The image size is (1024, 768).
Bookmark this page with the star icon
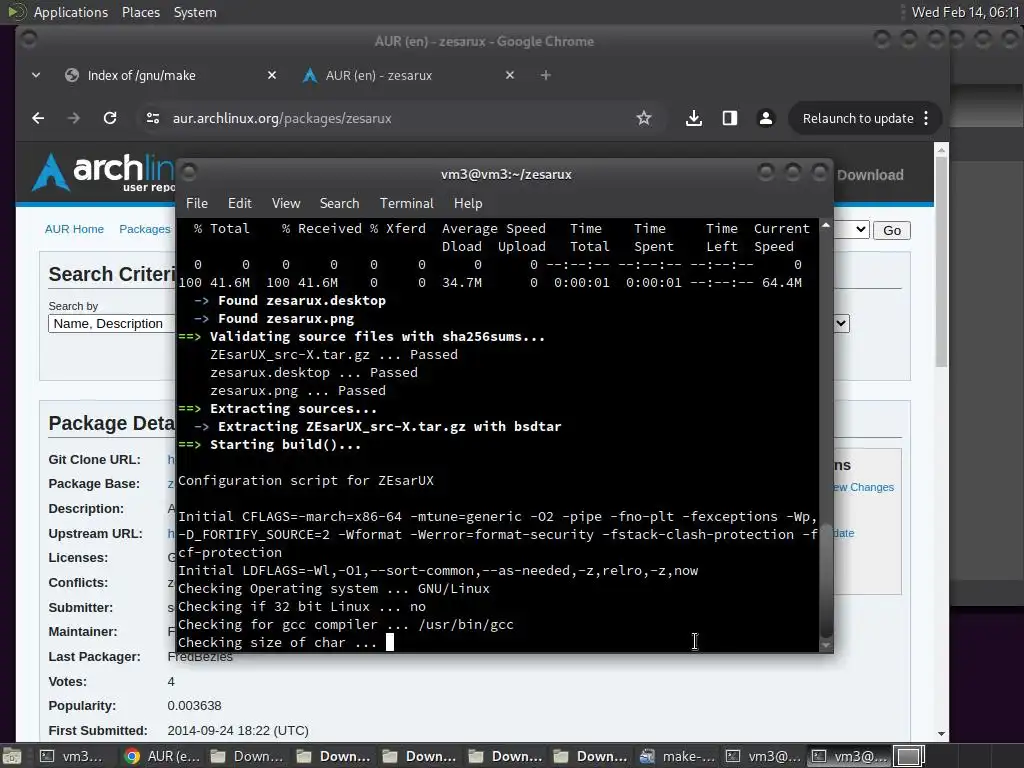point(644,118)
